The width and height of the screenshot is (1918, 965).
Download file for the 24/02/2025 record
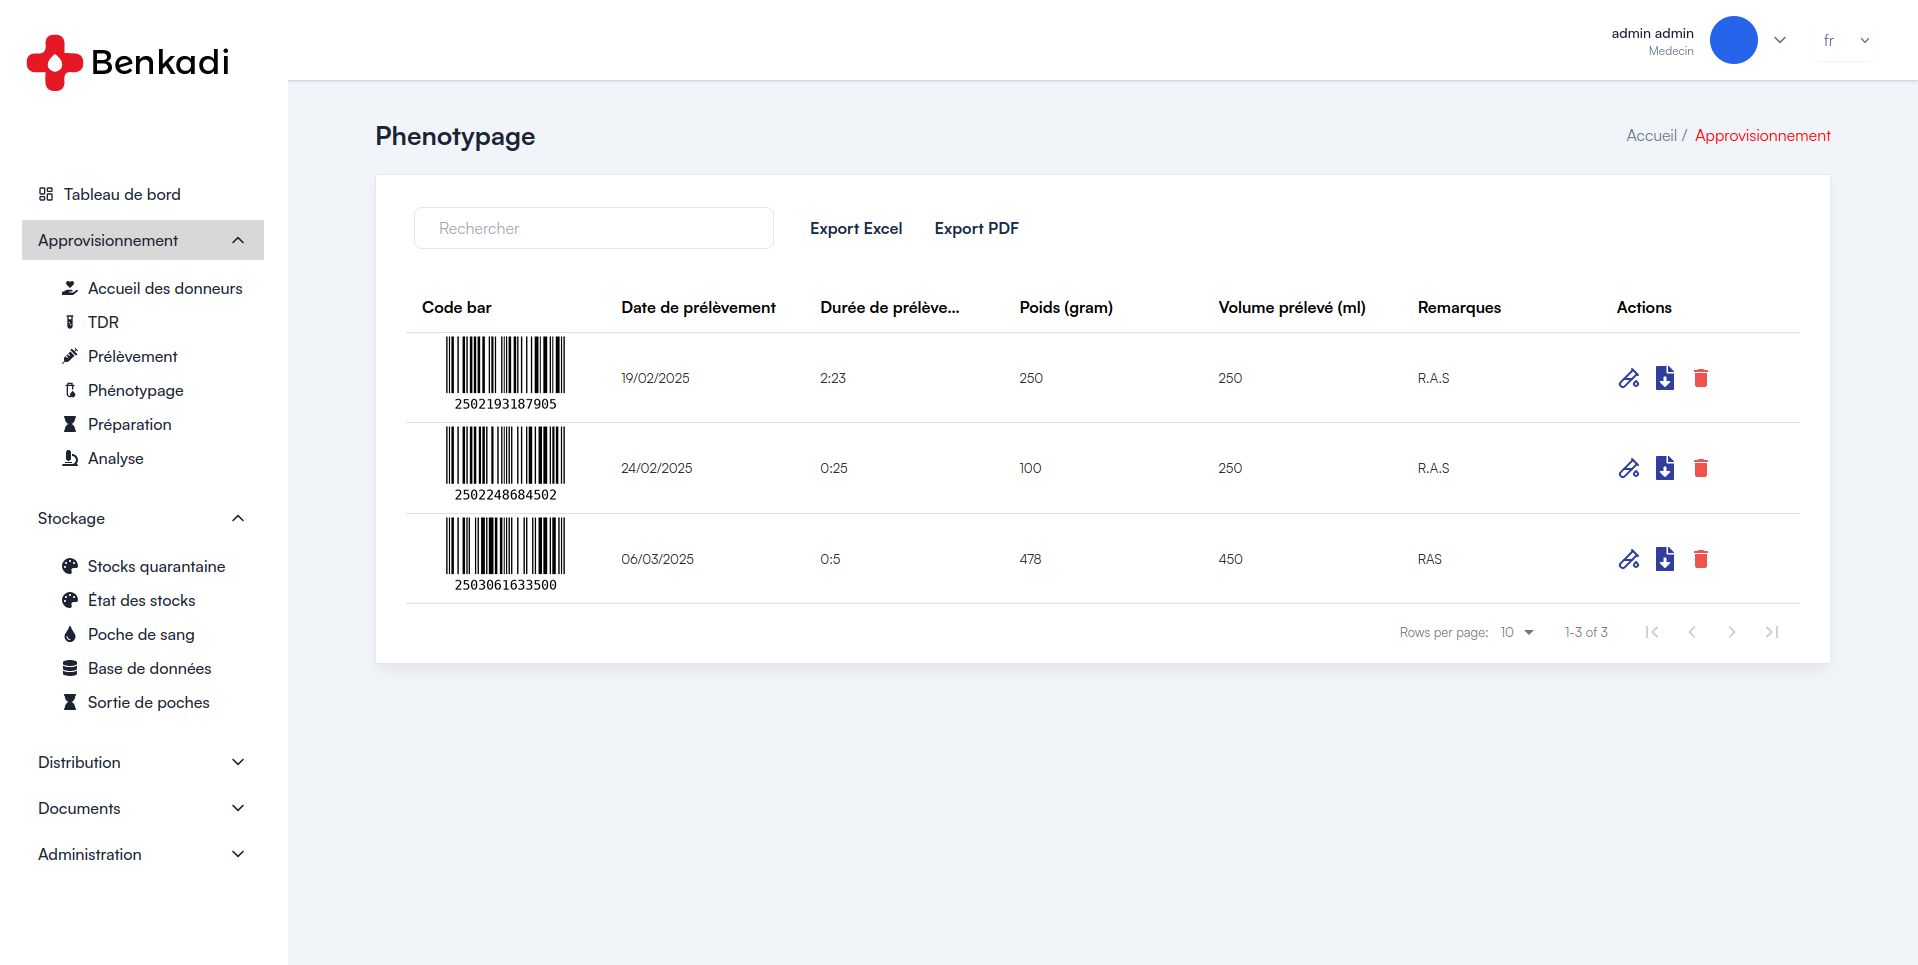[1665, 468]
